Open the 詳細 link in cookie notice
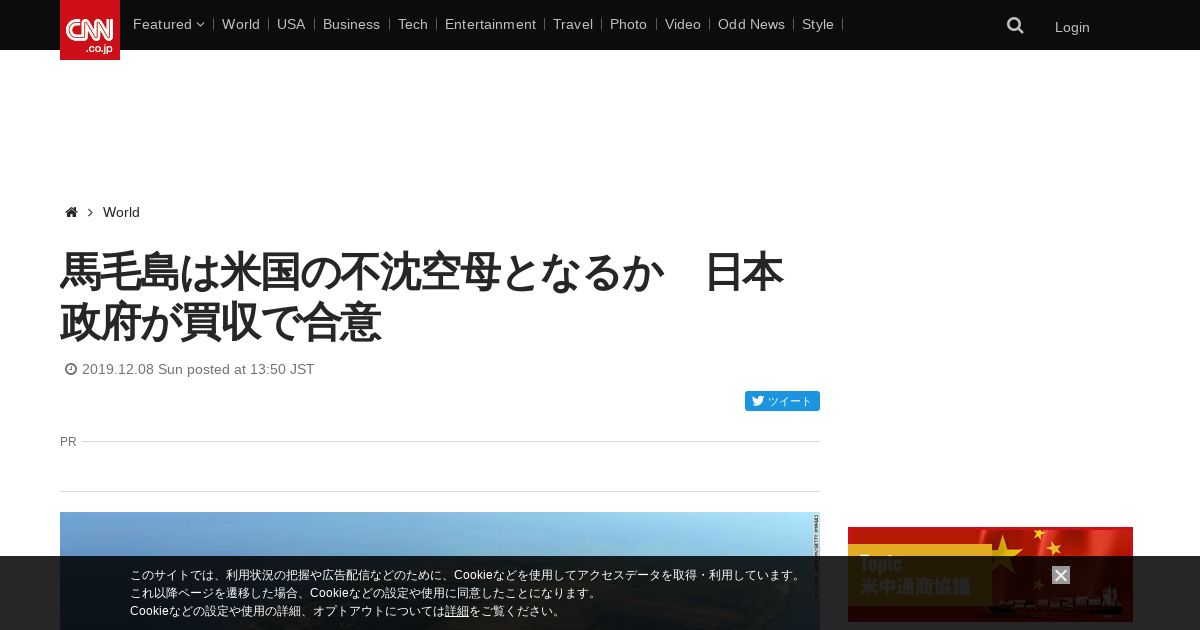The width and height of the screenshot is (1200, 630). (x=457, y=611)
